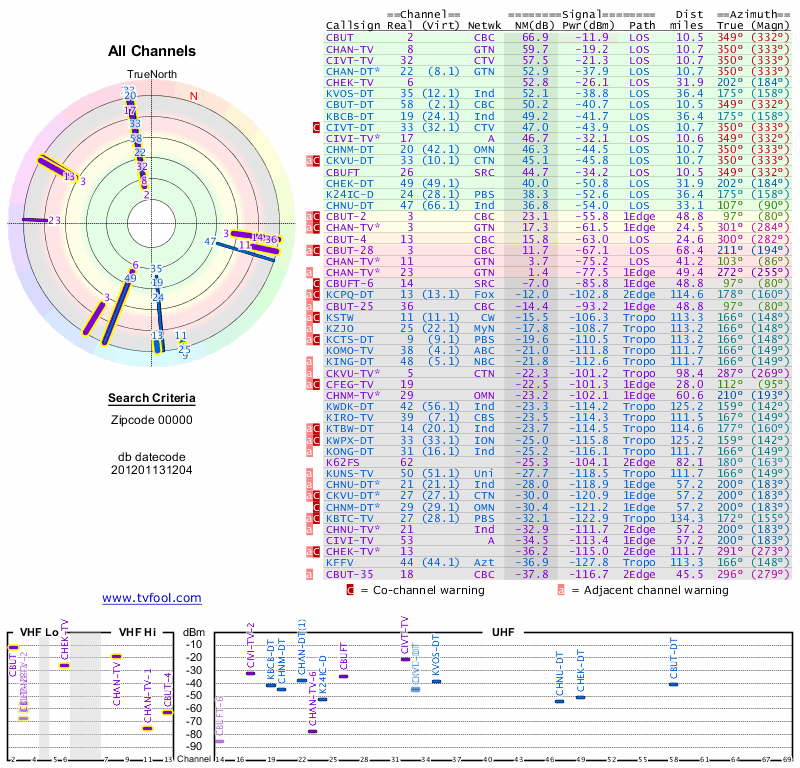This screenshot has width=800, height=768.
Task: Click the co-channel icon beside KWPX-DT
Action: coord(316,440)
